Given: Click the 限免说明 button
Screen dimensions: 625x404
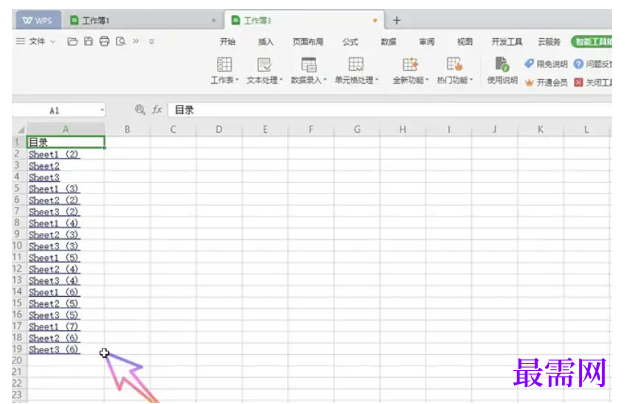Looking at the screenshot, I should 546,64.
